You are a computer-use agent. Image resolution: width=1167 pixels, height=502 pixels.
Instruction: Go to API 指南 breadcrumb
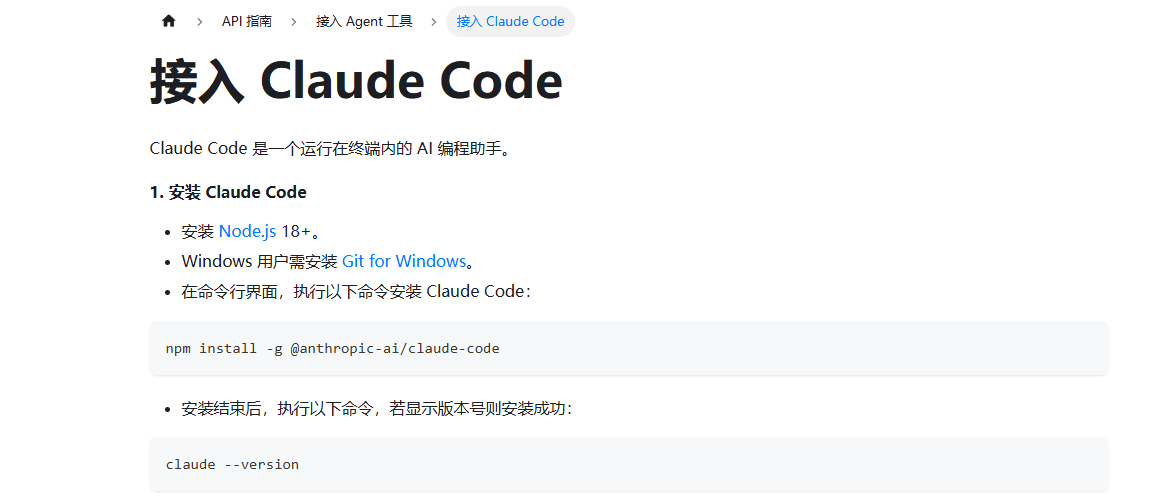tap(246, 21)
